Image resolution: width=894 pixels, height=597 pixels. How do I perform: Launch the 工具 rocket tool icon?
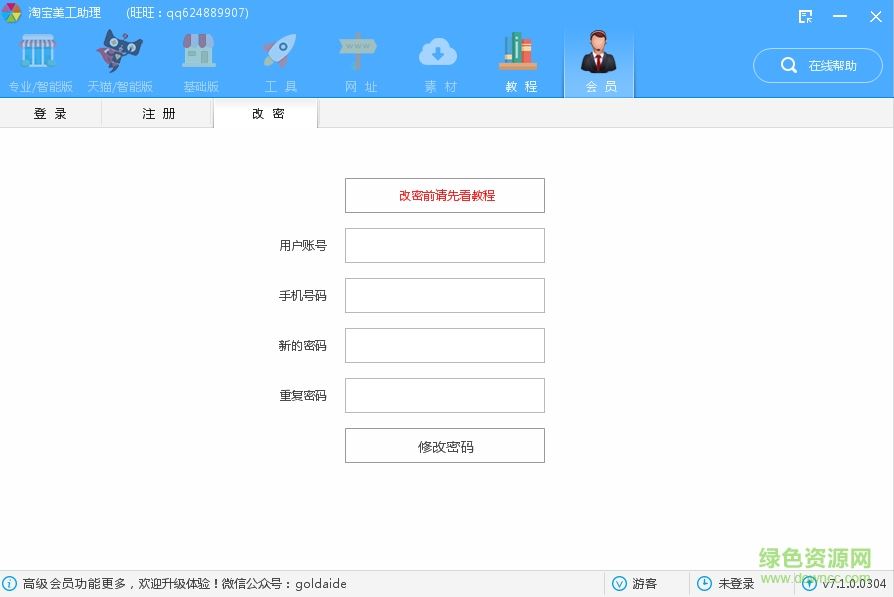click(x=279, y=50)
